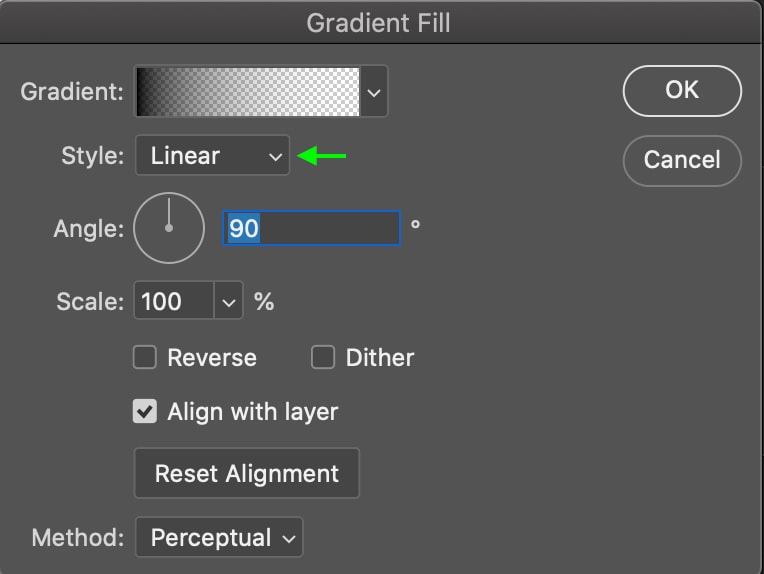Click the 'Gradient:' label text
Screen dimensions: 764x574
pyautogui.click(x=72, y=92)
